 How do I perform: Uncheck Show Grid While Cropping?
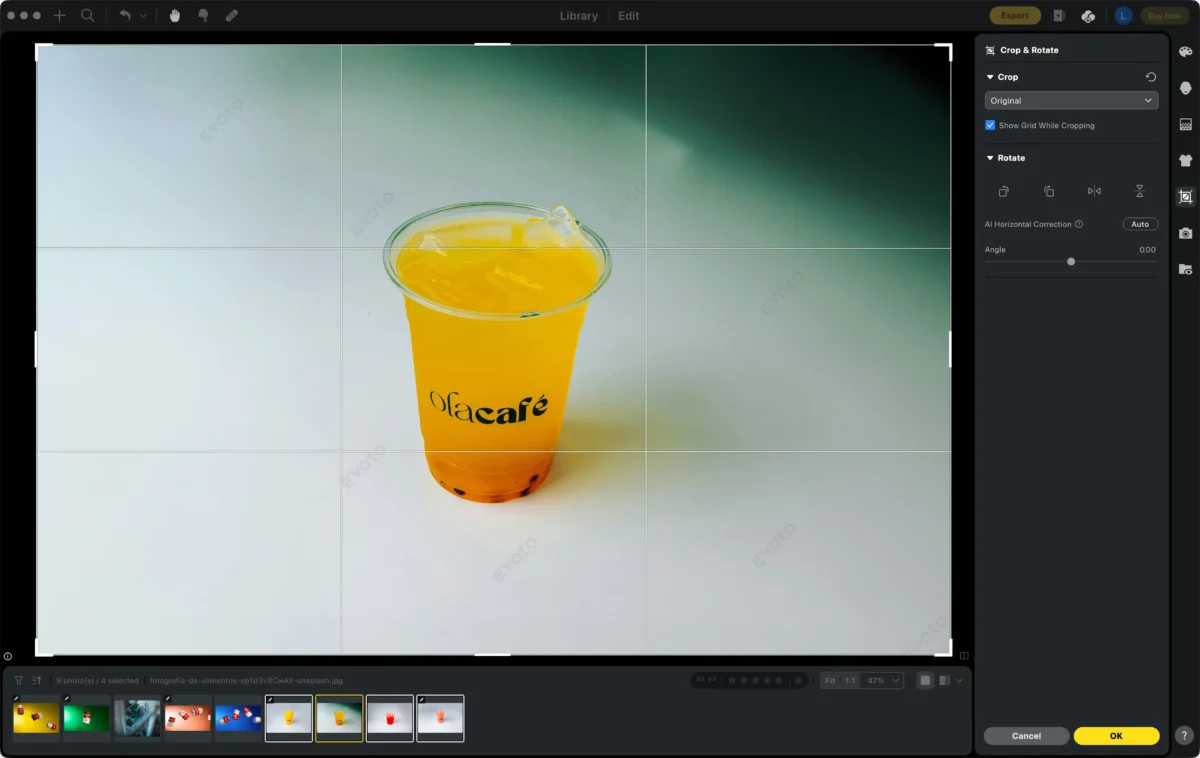(x=990, y=126)
